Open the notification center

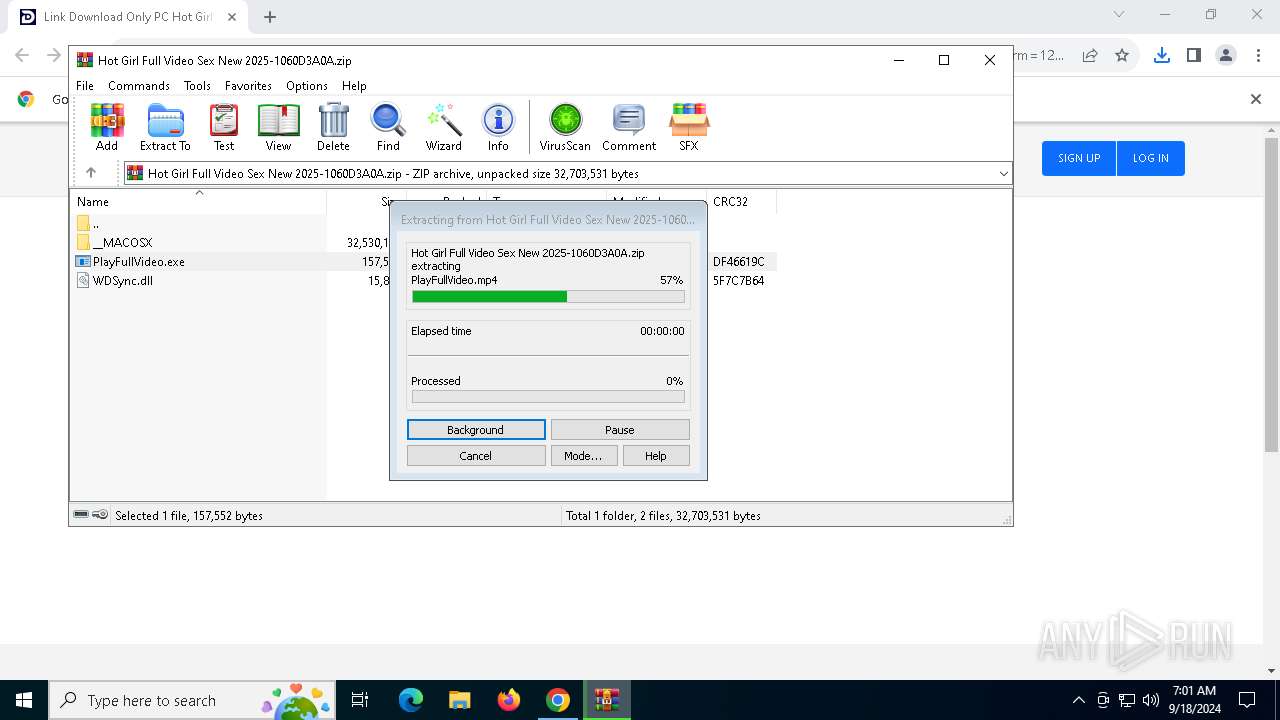pyautogui.click(x=1247, y=700)
